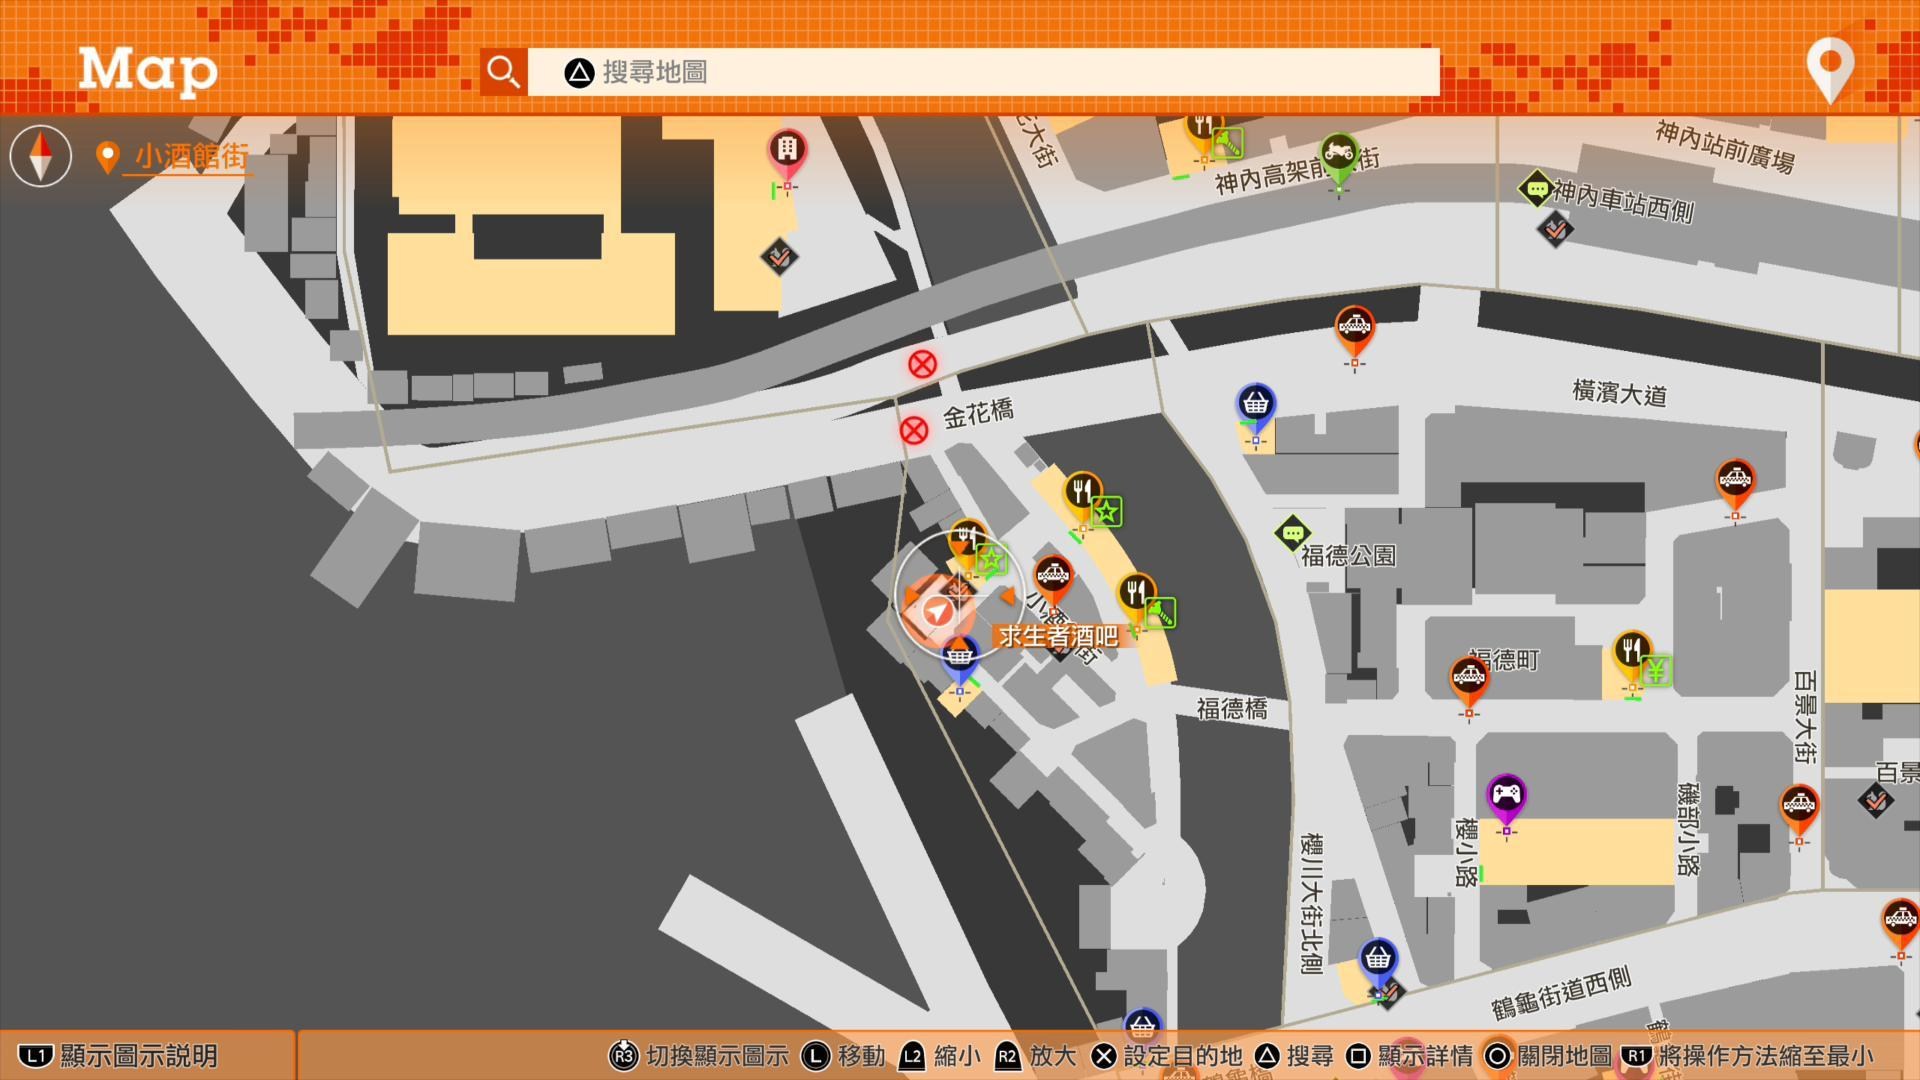Screen dimensions: 1920x1080
Task: Click the player position cursor
Action: (x=937, y=609)
